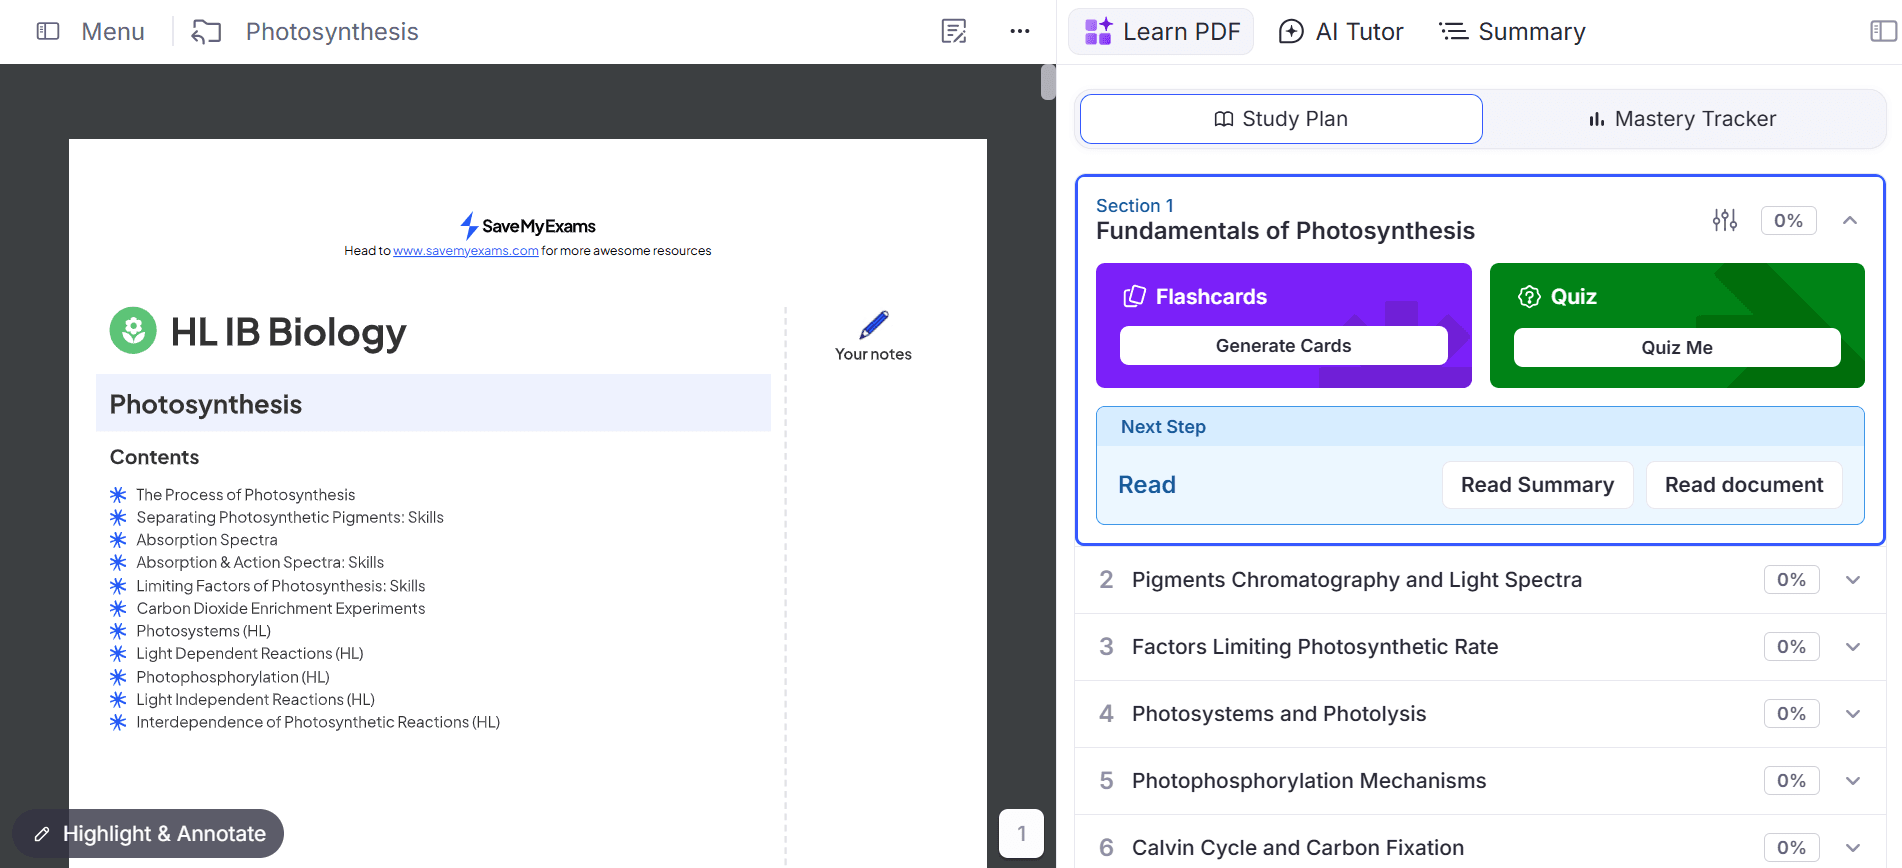Click the Flashcards card icon
Screen dimensions: 1902x868
(x=1134, y=296)
